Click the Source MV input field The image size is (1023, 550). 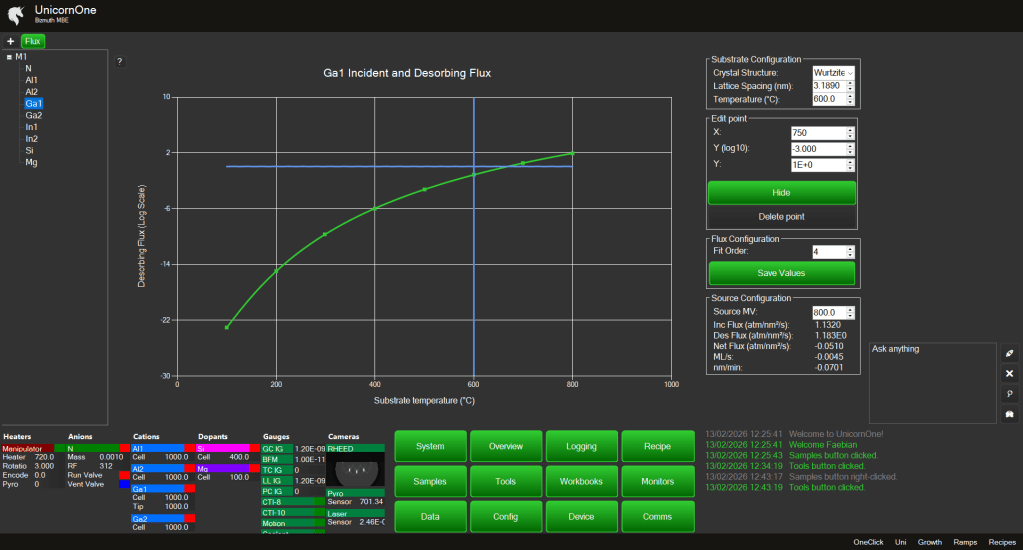829,312
